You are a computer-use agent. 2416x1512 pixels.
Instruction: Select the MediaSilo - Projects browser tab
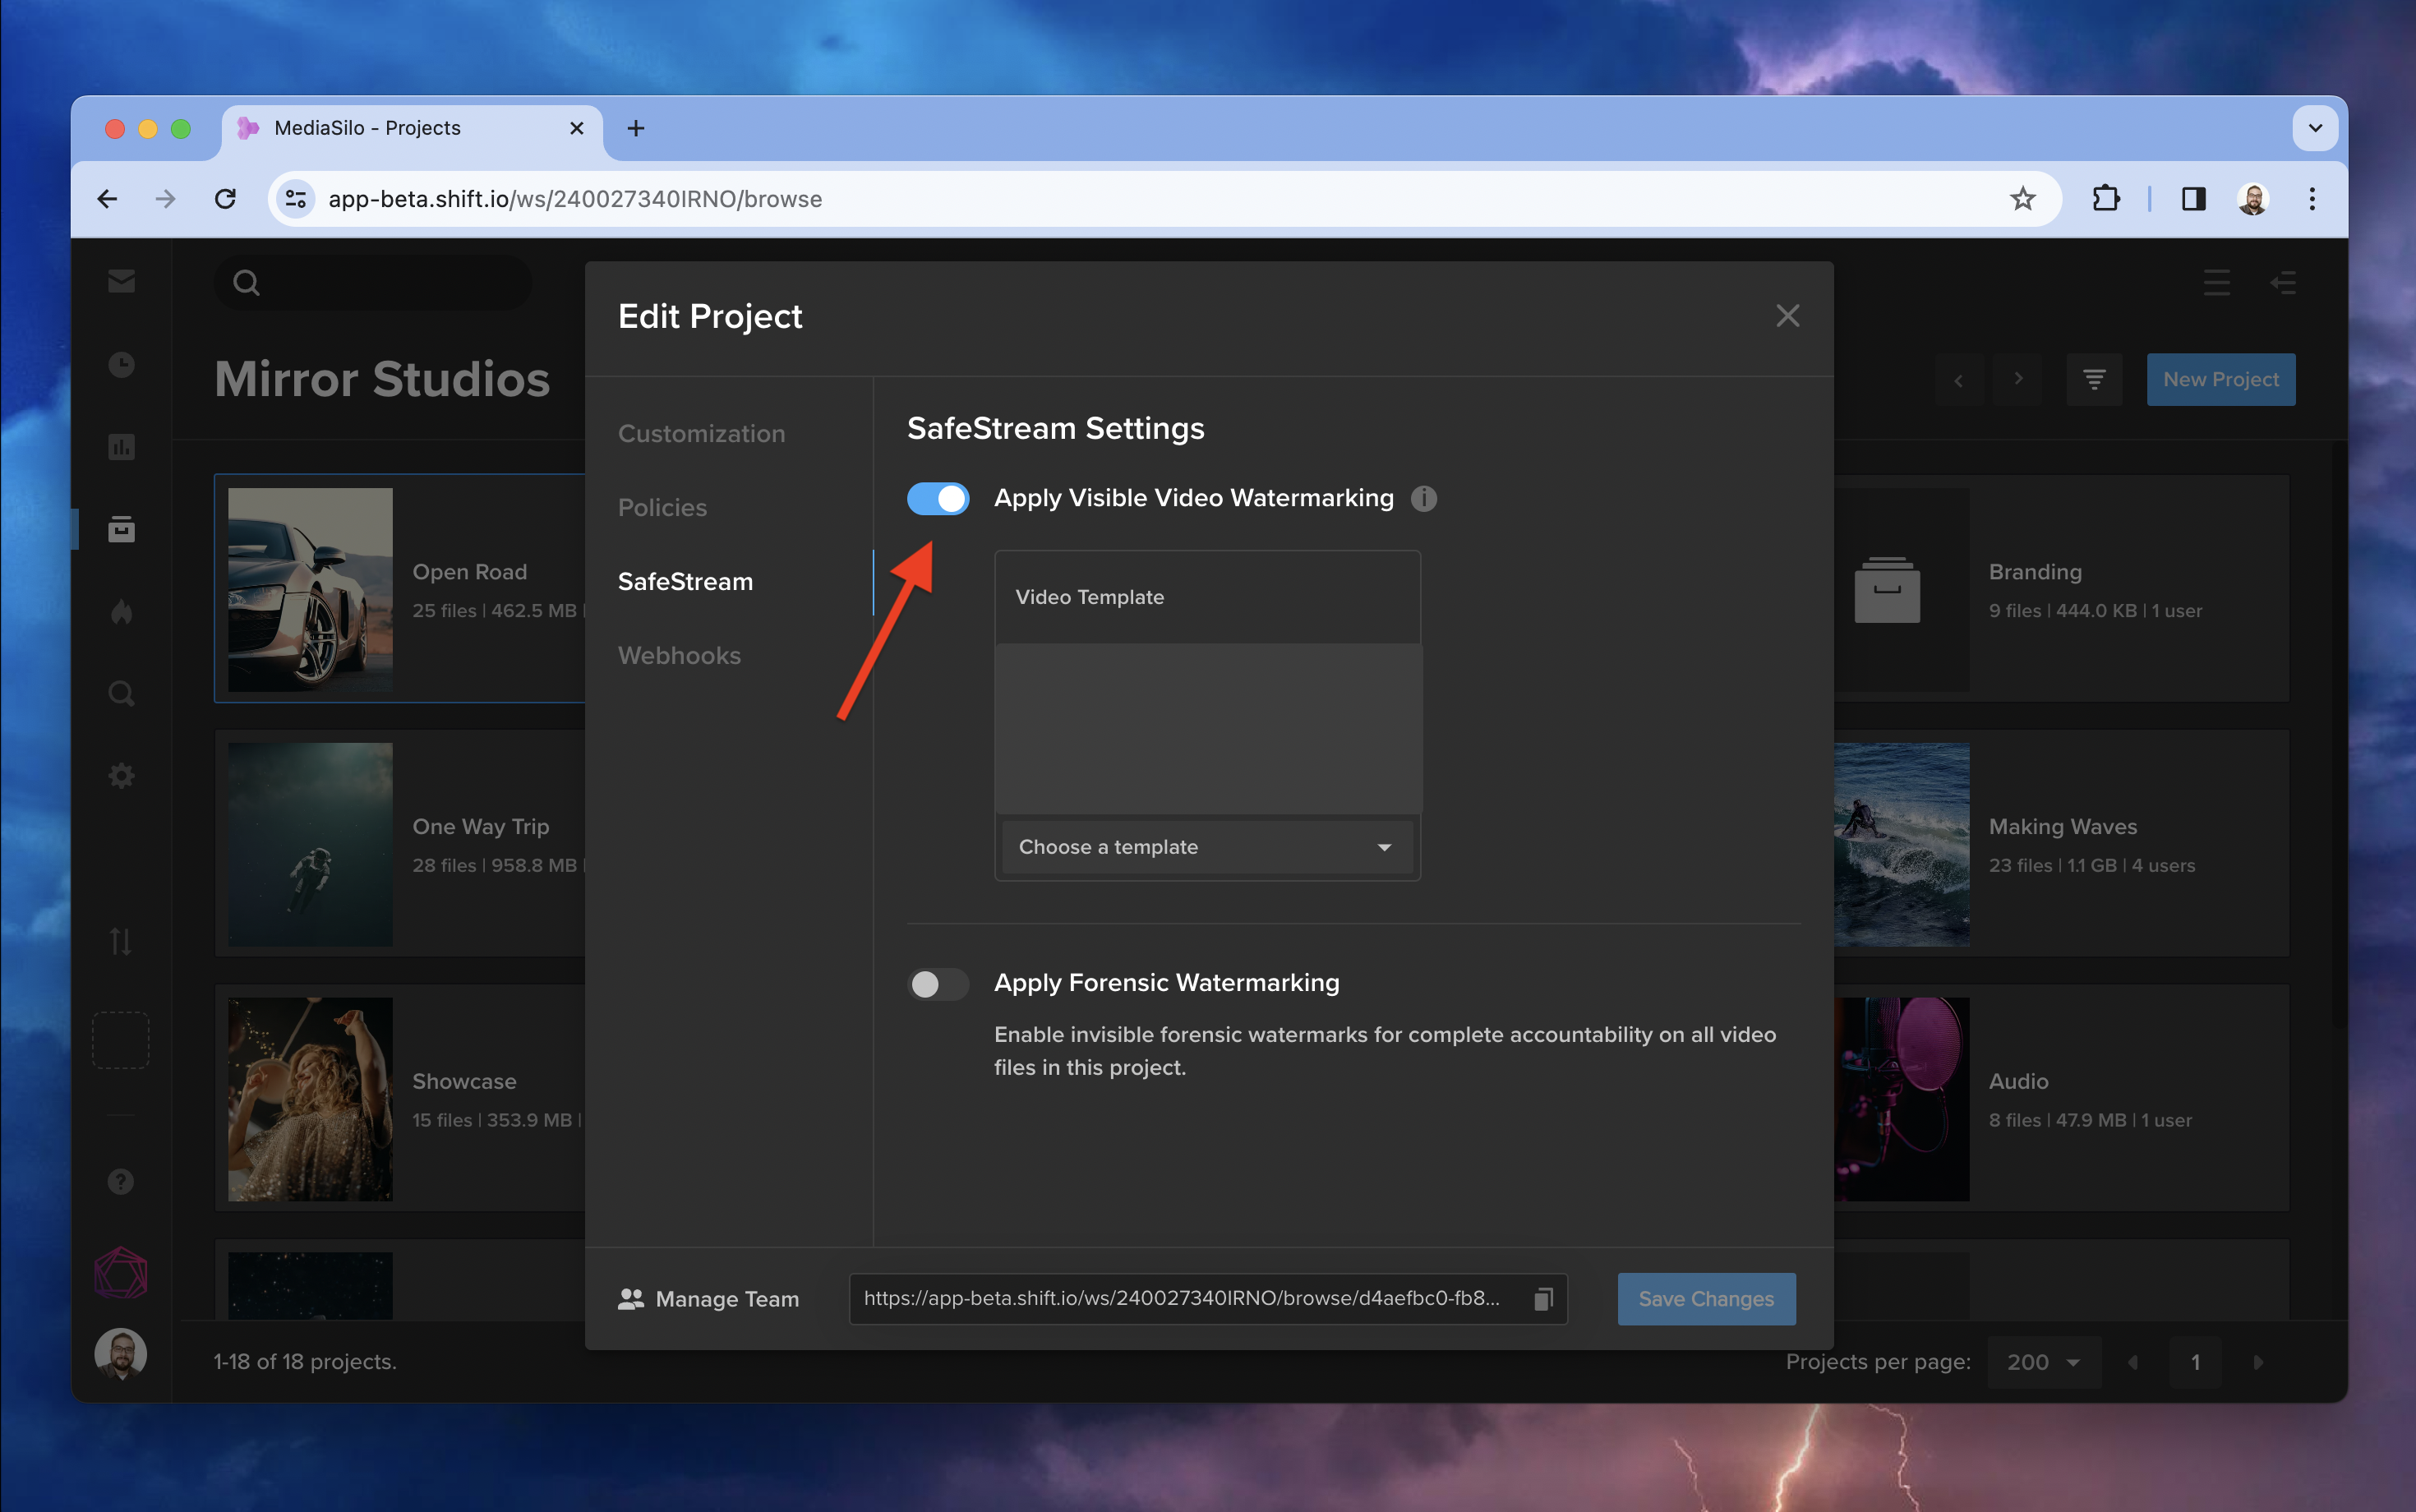pos(412,130)
